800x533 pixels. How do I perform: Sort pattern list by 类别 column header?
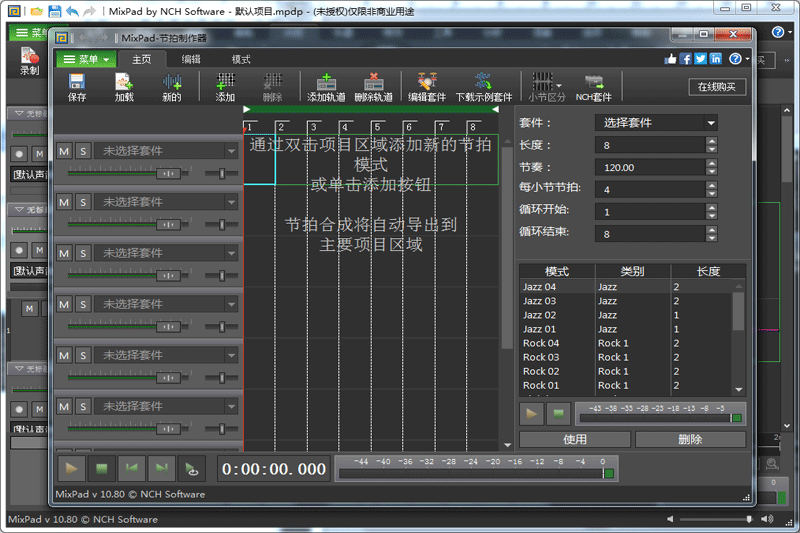tap(633, 271)
